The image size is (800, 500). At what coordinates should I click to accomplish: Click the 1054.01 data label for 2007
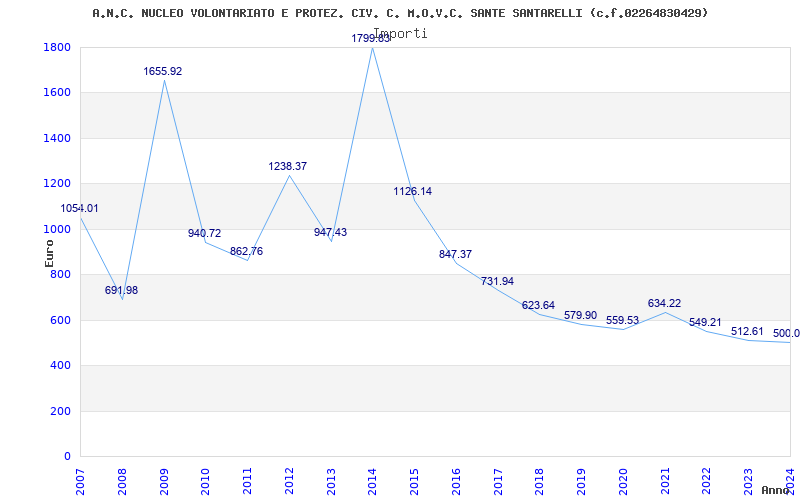point(80,209)
